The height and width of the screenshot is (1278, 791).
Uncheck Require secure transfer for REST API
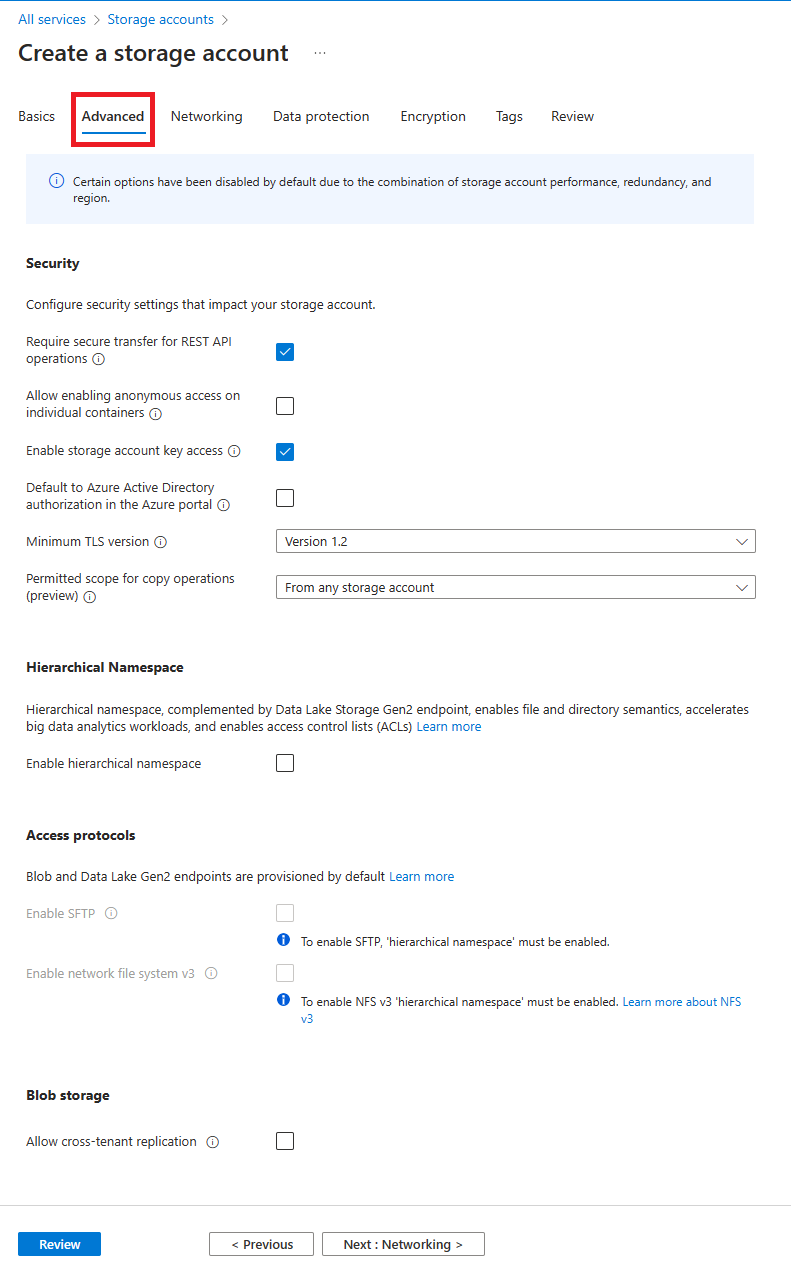(x=285, y=352)
